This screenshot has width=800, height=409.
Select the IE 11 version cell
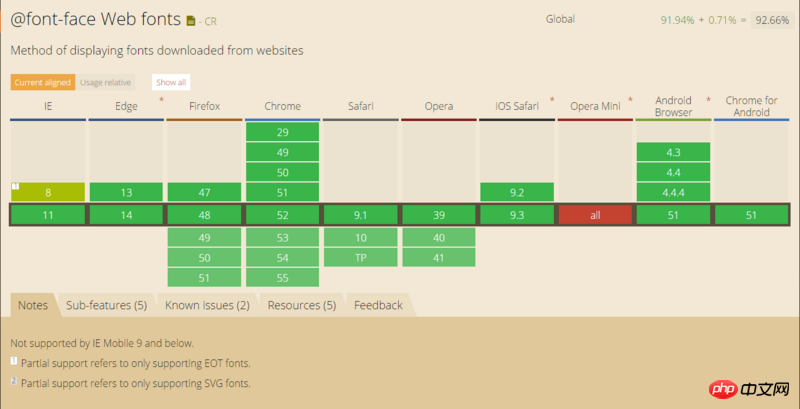point(48,215)
